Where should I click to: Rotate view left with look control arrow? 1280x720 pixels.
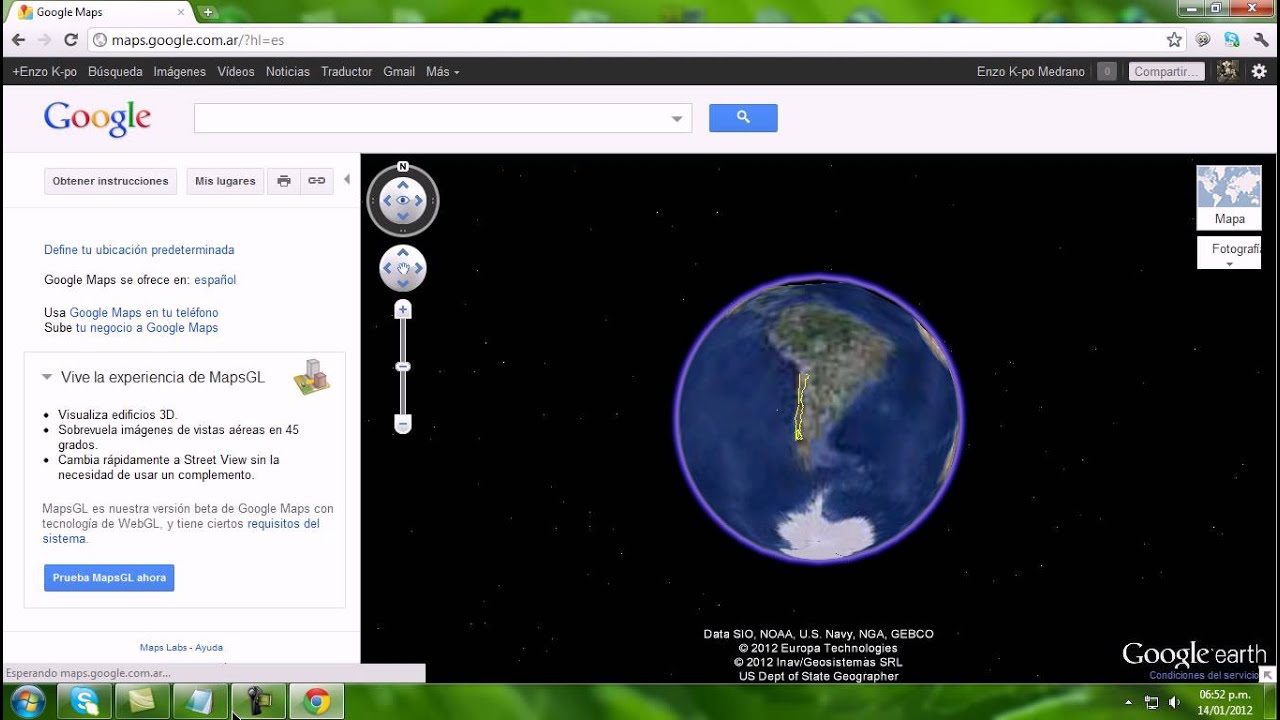coord(385,201)
